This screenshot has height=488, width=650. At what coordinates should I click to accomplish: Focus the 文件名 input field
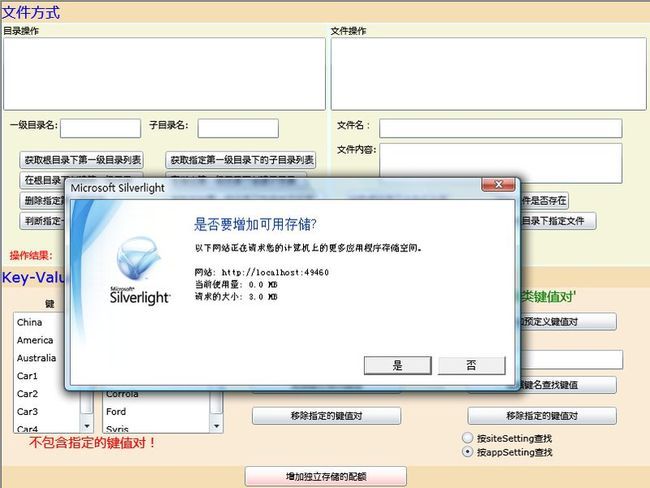click(501, 128)
